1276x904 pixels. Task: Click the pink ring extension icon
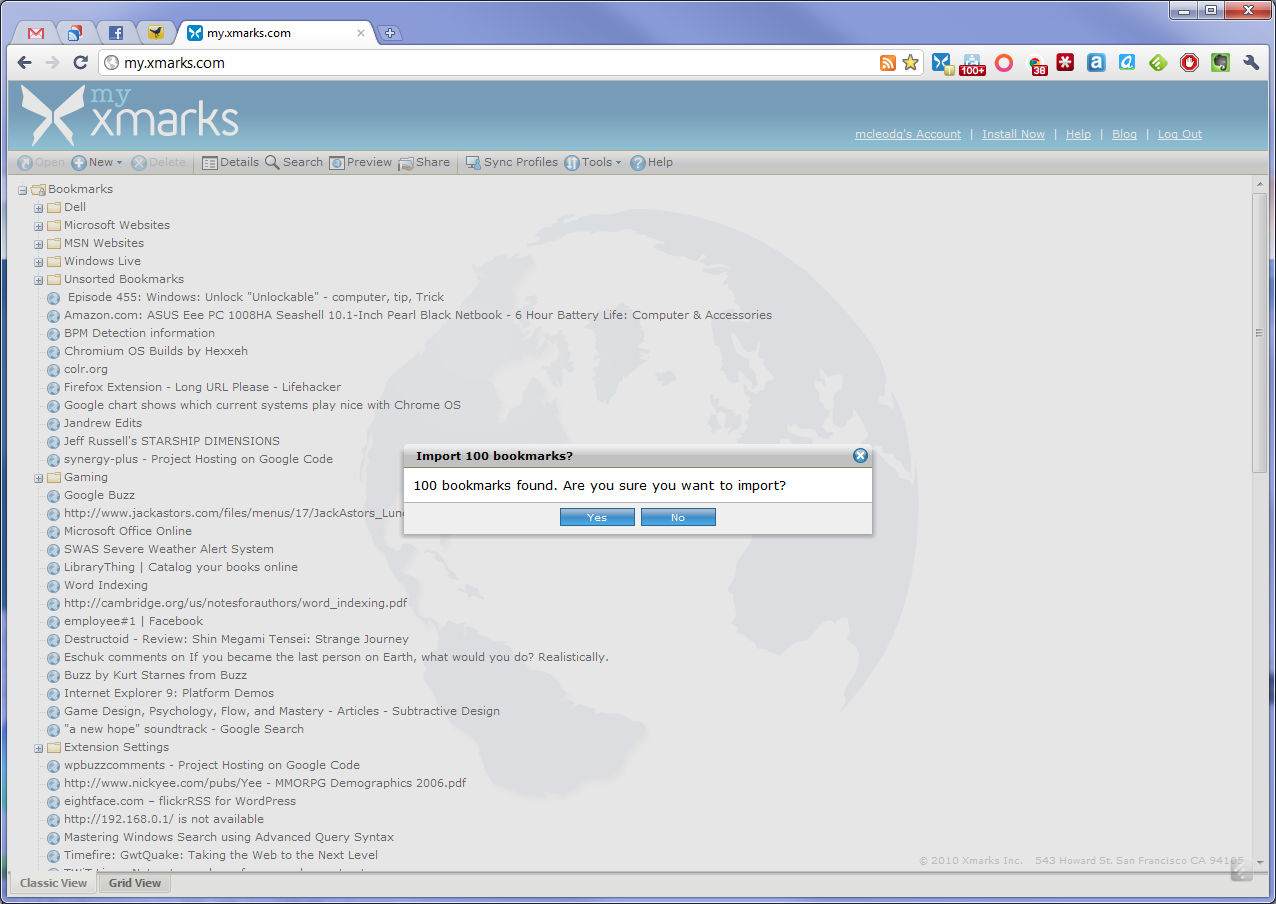point(1004,63)
